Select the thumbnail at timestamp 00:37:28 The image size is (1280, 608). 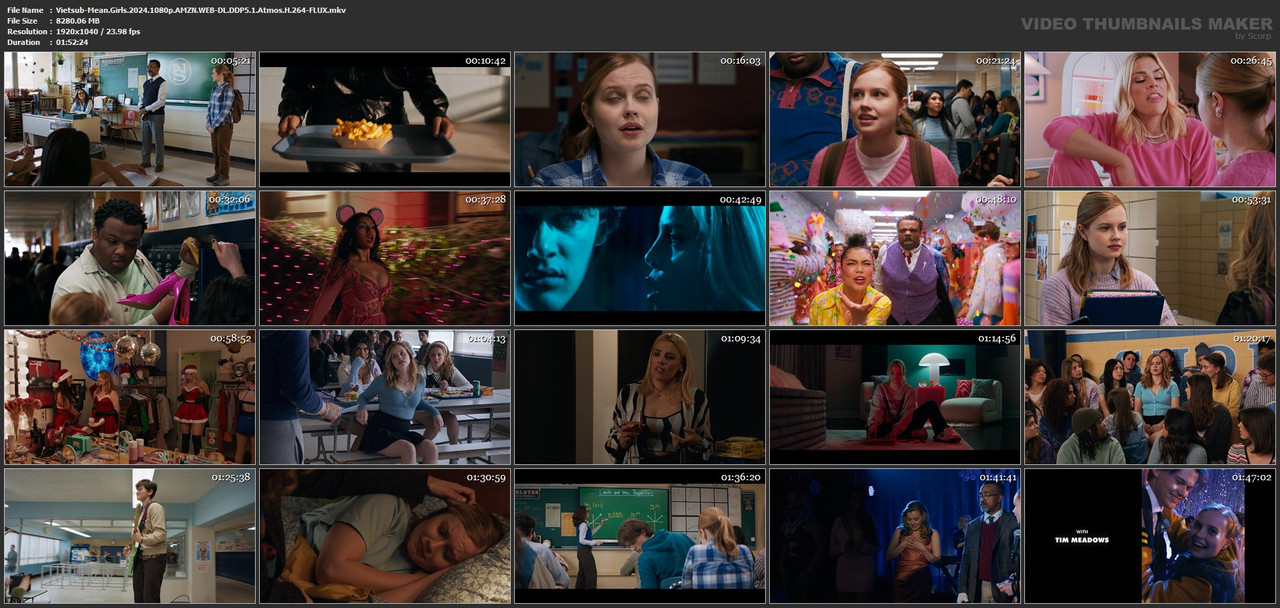pos(385,259)
